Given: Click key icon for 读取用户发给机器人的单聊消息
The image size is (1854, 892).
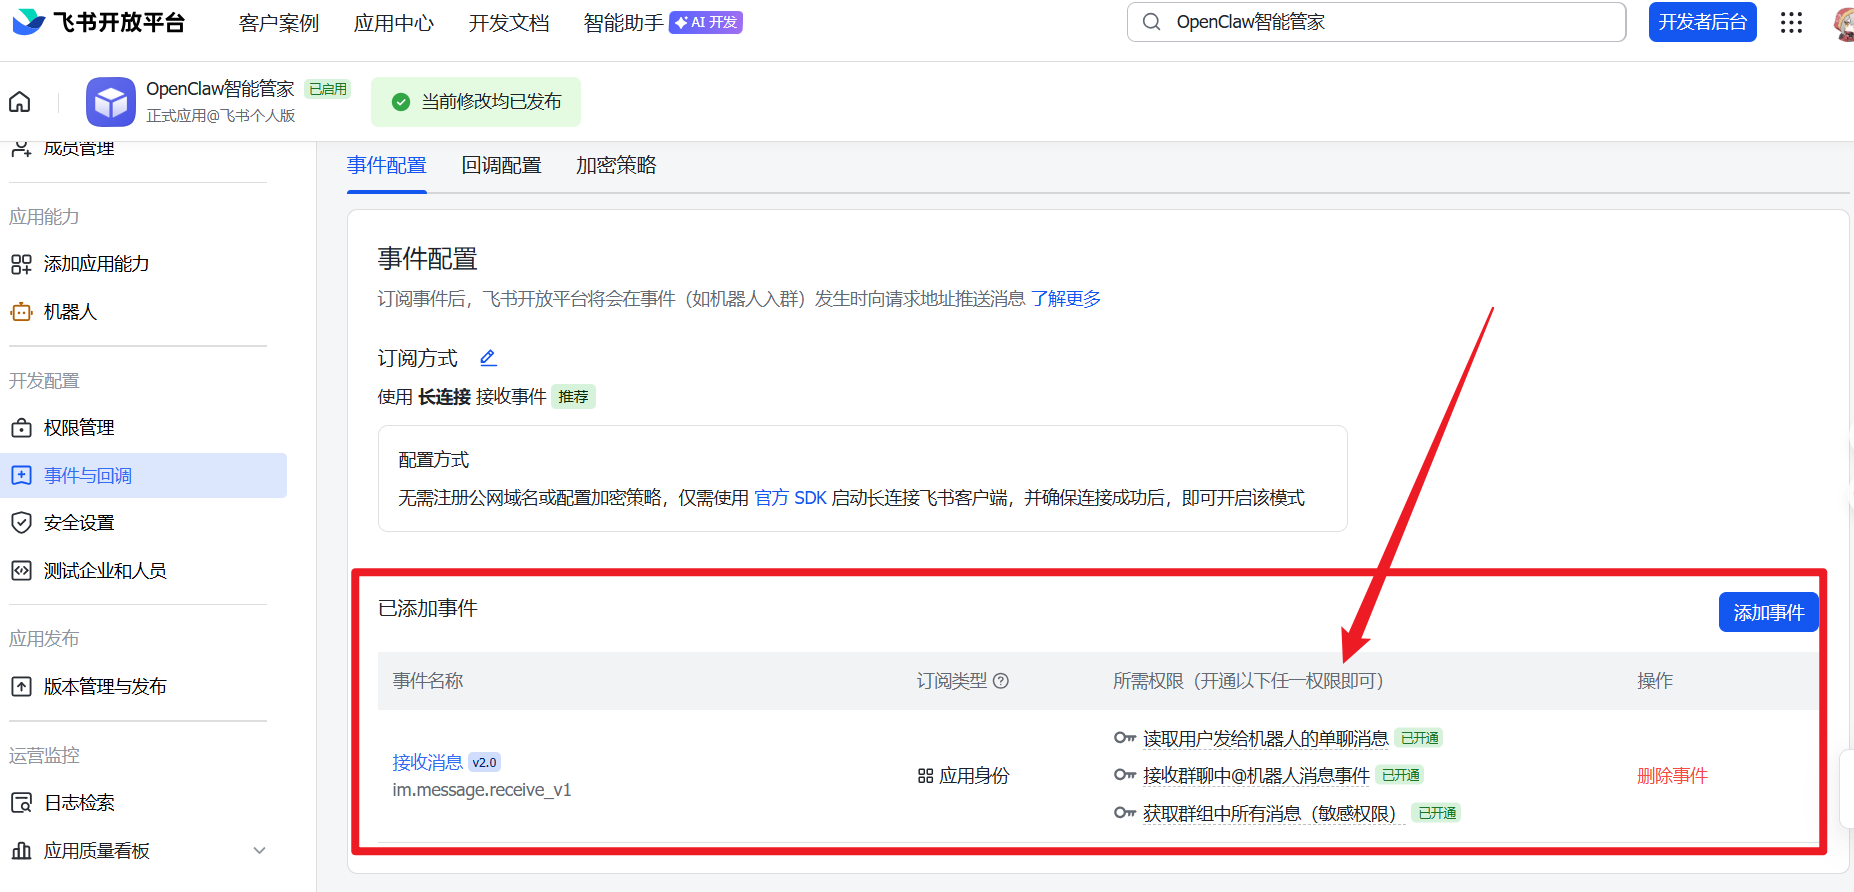Looking at the screenshot, I should pos(1125,738).
